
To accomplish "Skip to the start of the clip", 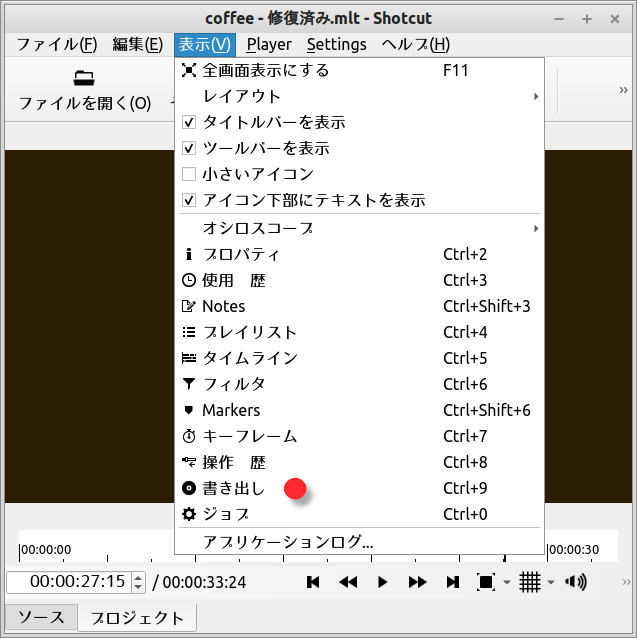I will (313, 582).
